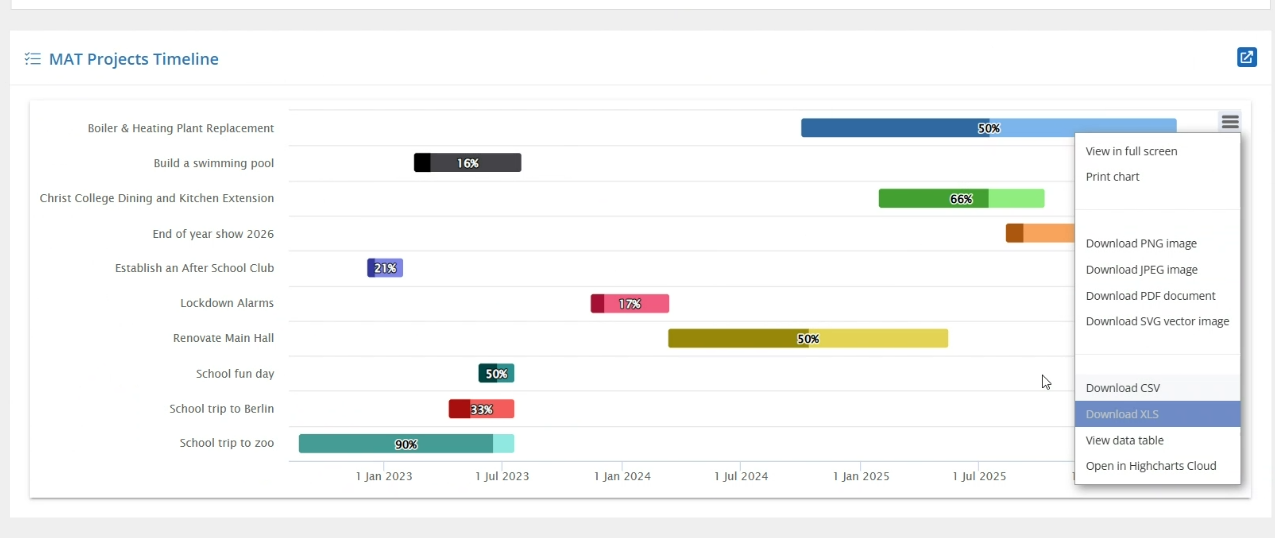Screen dimensions: 1275x538
Task: Click the chart hamburger menu icon
Action: coord(1229,121)
